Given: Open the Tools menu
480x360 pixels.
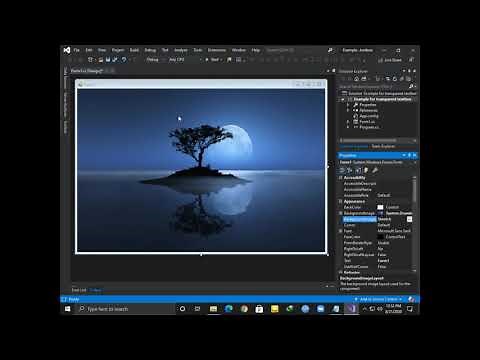Looking at the screenshot, I should [x=198, y=50].
